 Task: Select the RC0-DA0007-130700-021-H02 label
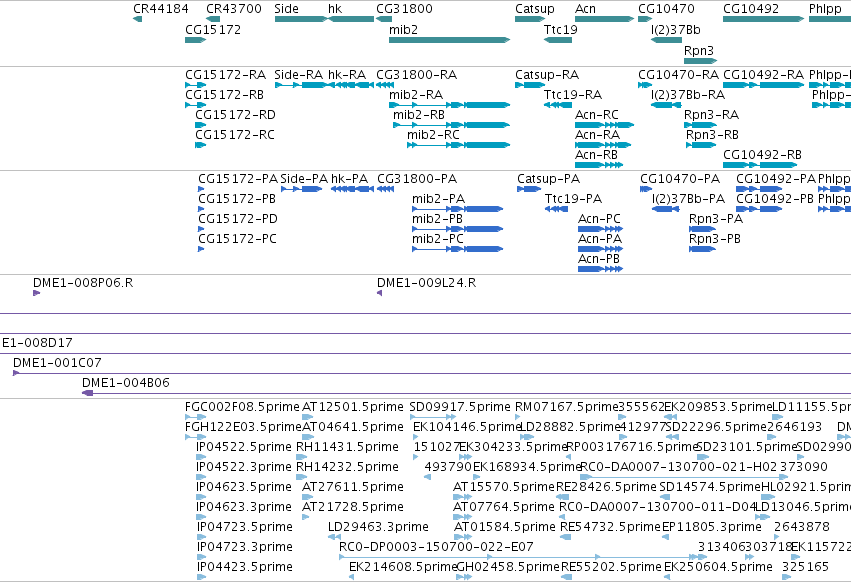click(678, 467)
